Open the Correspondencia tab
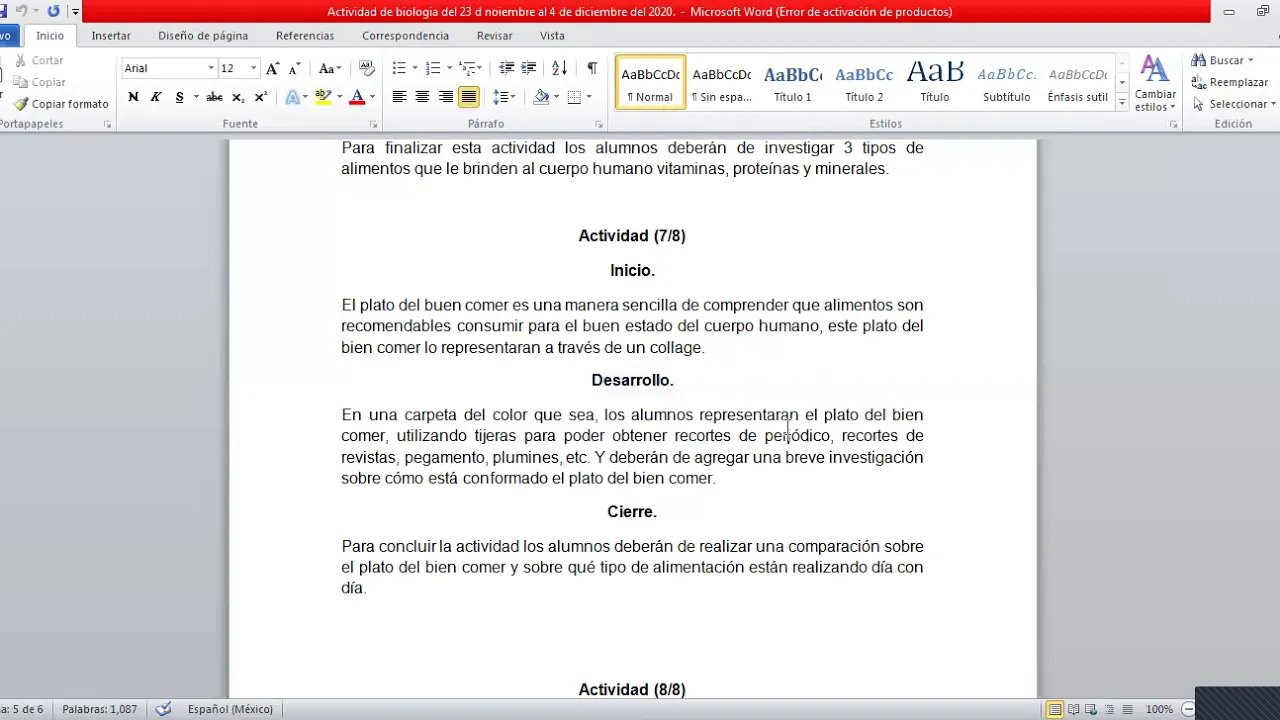Screen dimensions: 1280x720 pos(405,35)
